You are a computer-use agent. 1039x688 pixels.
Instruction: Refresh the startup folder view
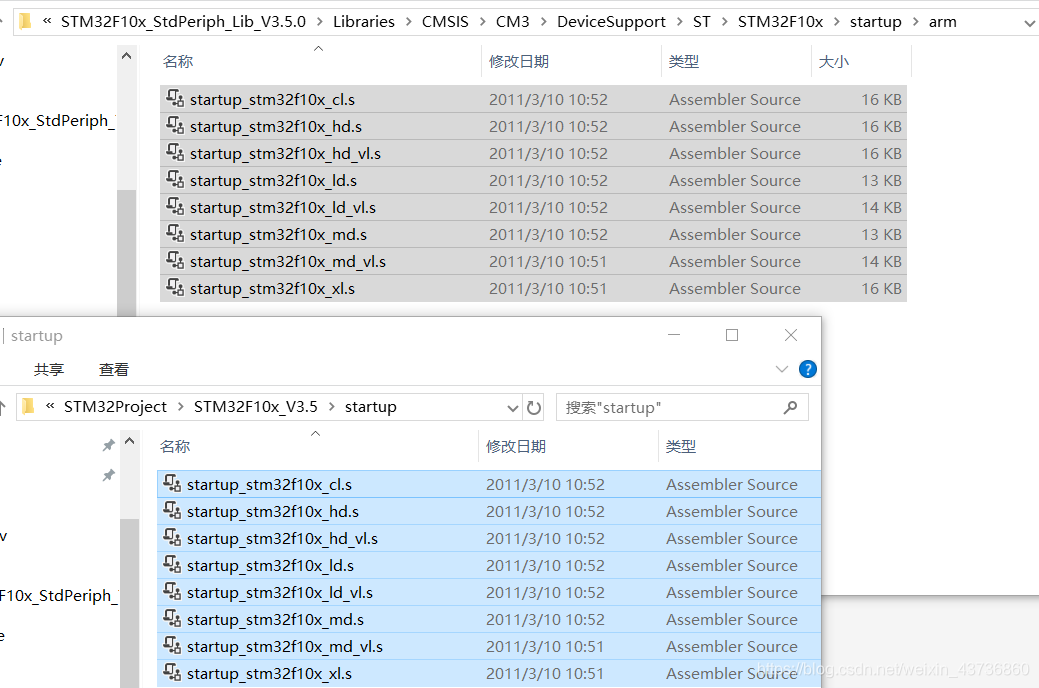pyautogui.click(x=534, y=408)
